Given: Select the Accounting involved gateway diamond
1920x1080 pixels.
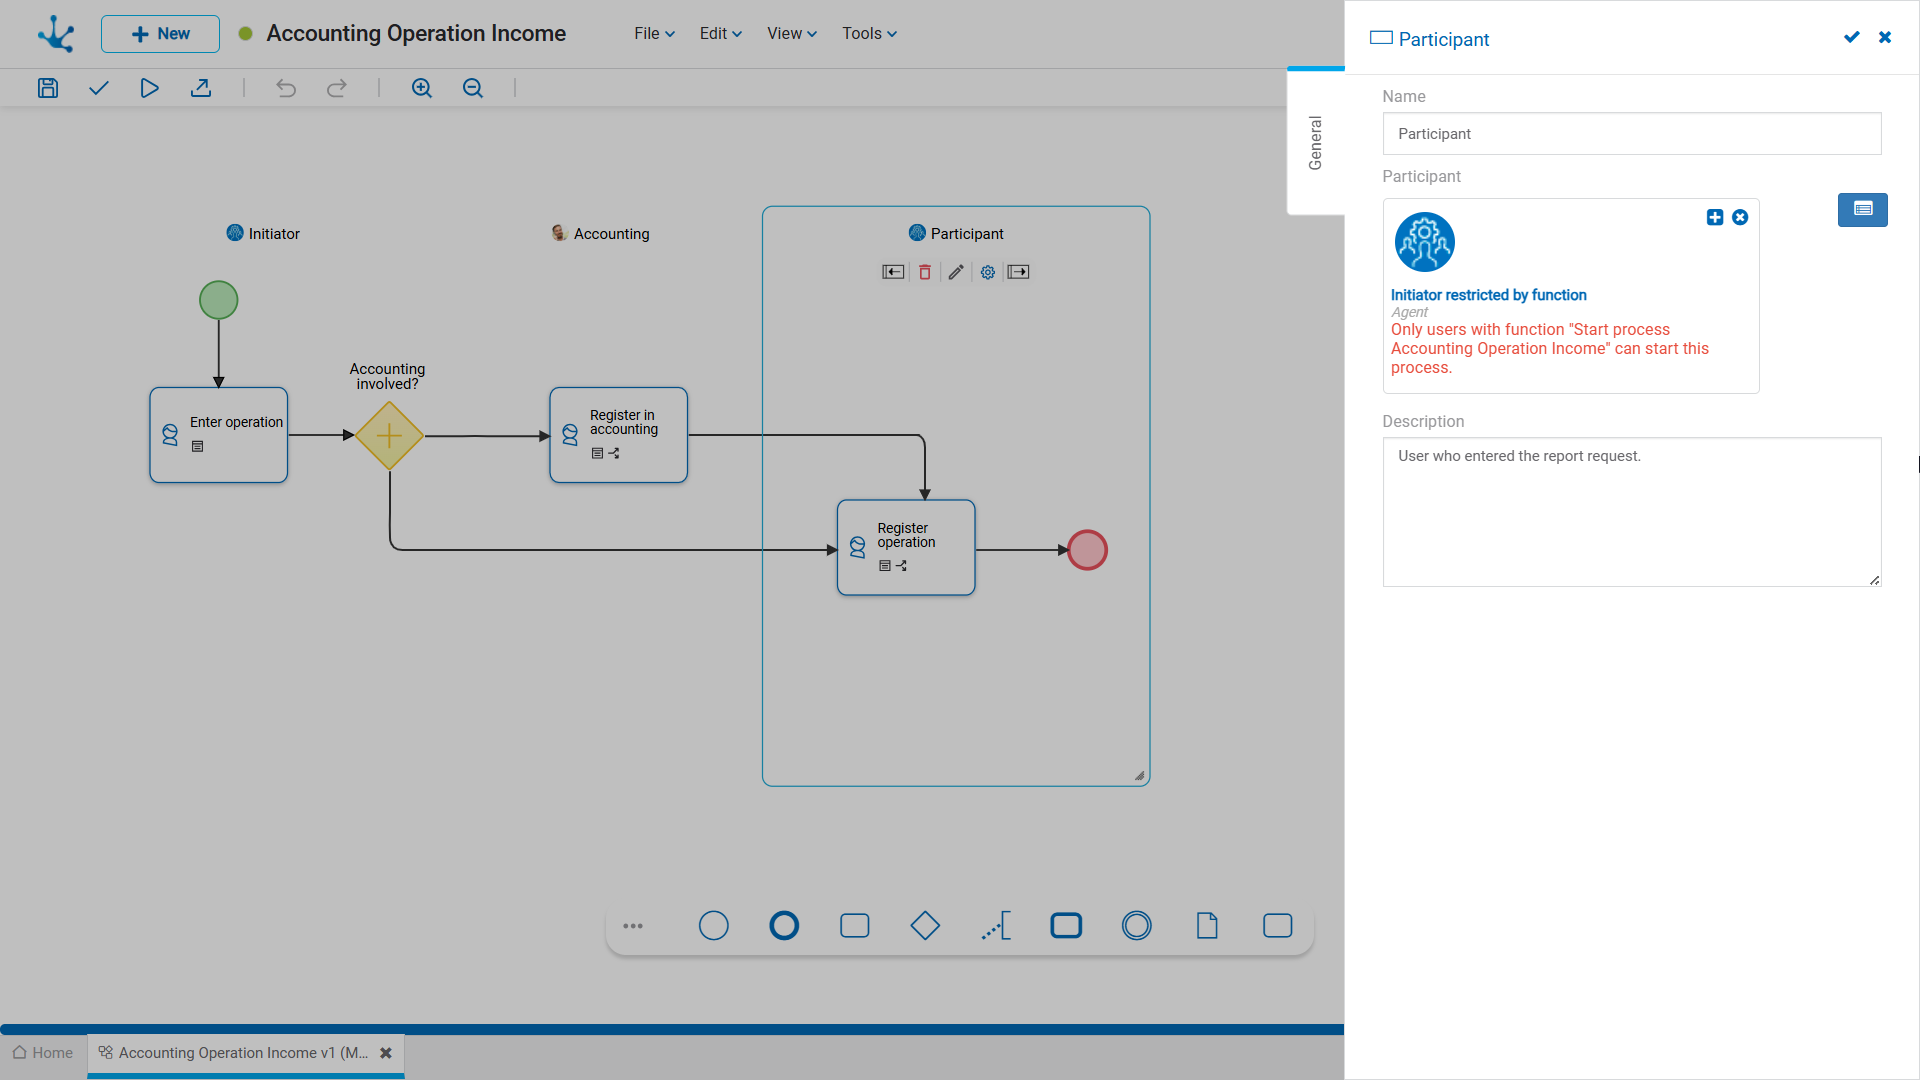Looking at the screenshot, I should 389,436.
